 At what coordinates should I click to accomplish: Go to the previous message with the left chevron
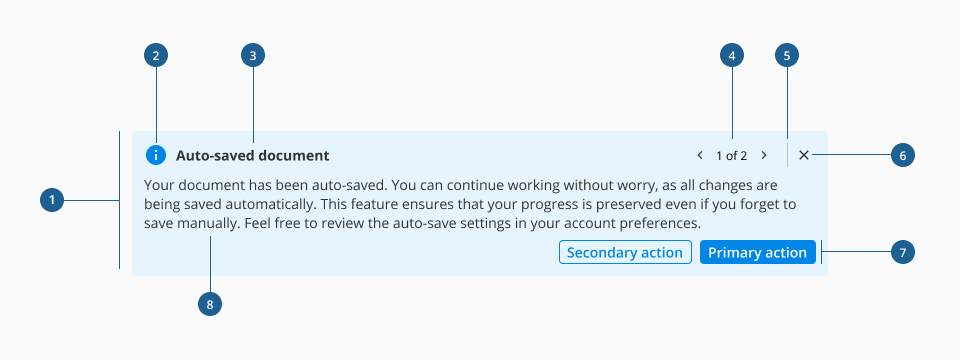[x=700, y=156]
